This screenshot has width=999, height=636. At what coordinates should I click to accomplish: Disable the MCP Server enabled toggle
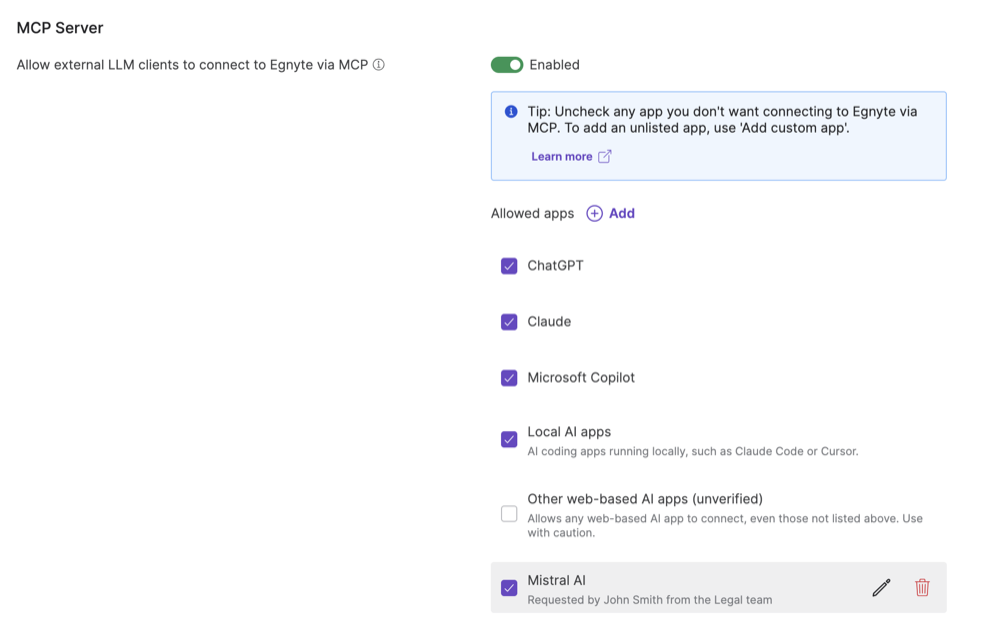pyautogui.click(x=507, y=65)
